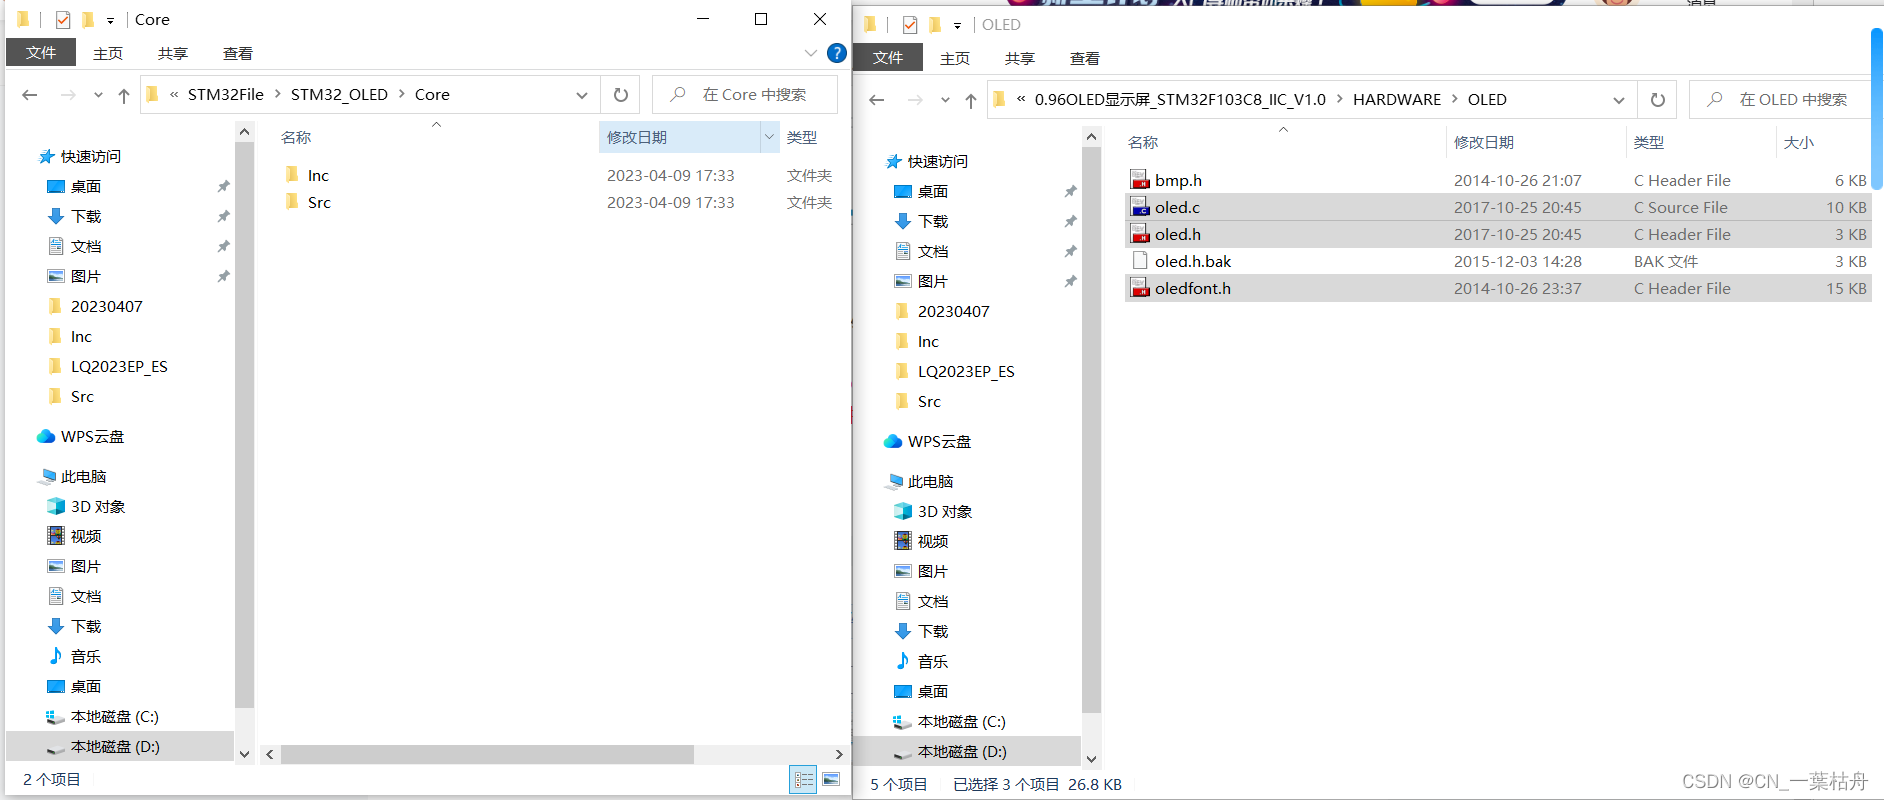Open quick access toolbar dropdown in Core title bar

coord(110,20)
